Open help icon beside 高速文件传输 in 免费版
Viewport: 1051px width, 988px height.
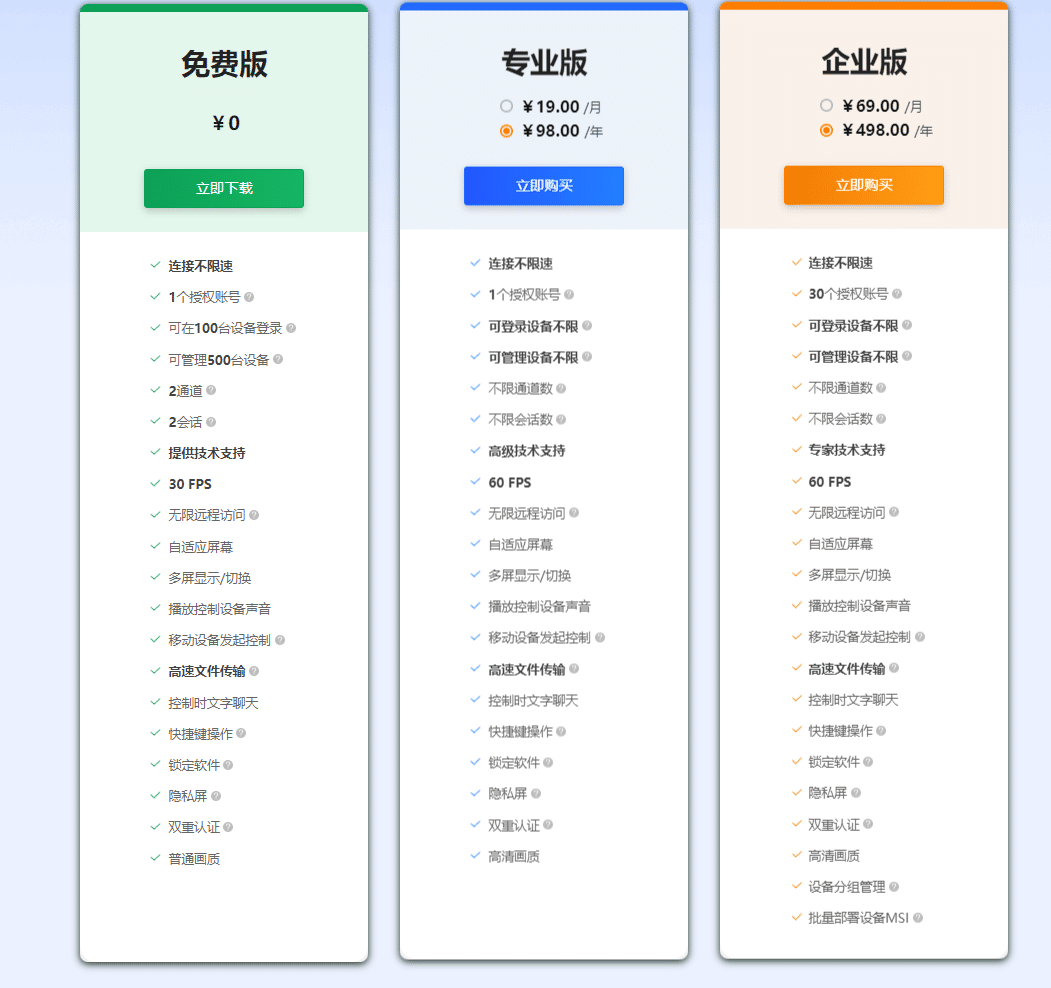coord(254,671)
